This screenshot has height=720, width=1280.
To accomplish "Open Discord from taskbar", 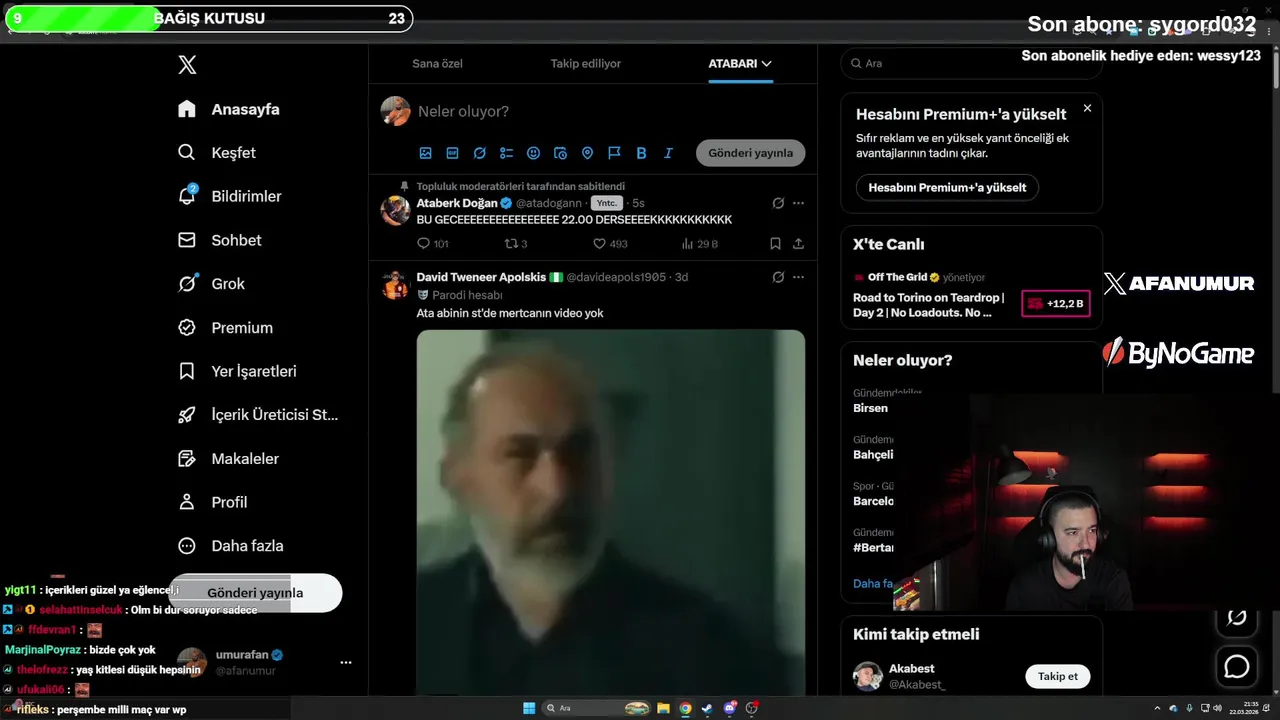I will coord(730,708).
